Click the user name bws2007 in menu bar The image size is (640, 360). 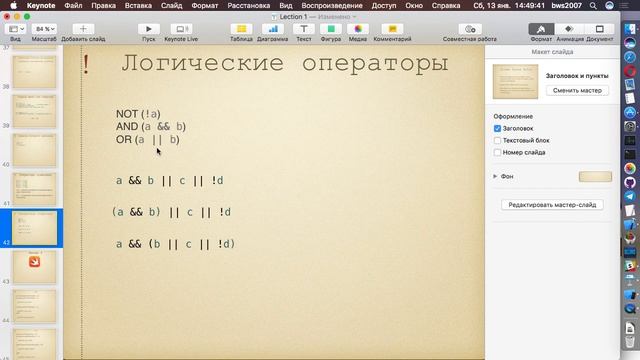click(567, 6)
